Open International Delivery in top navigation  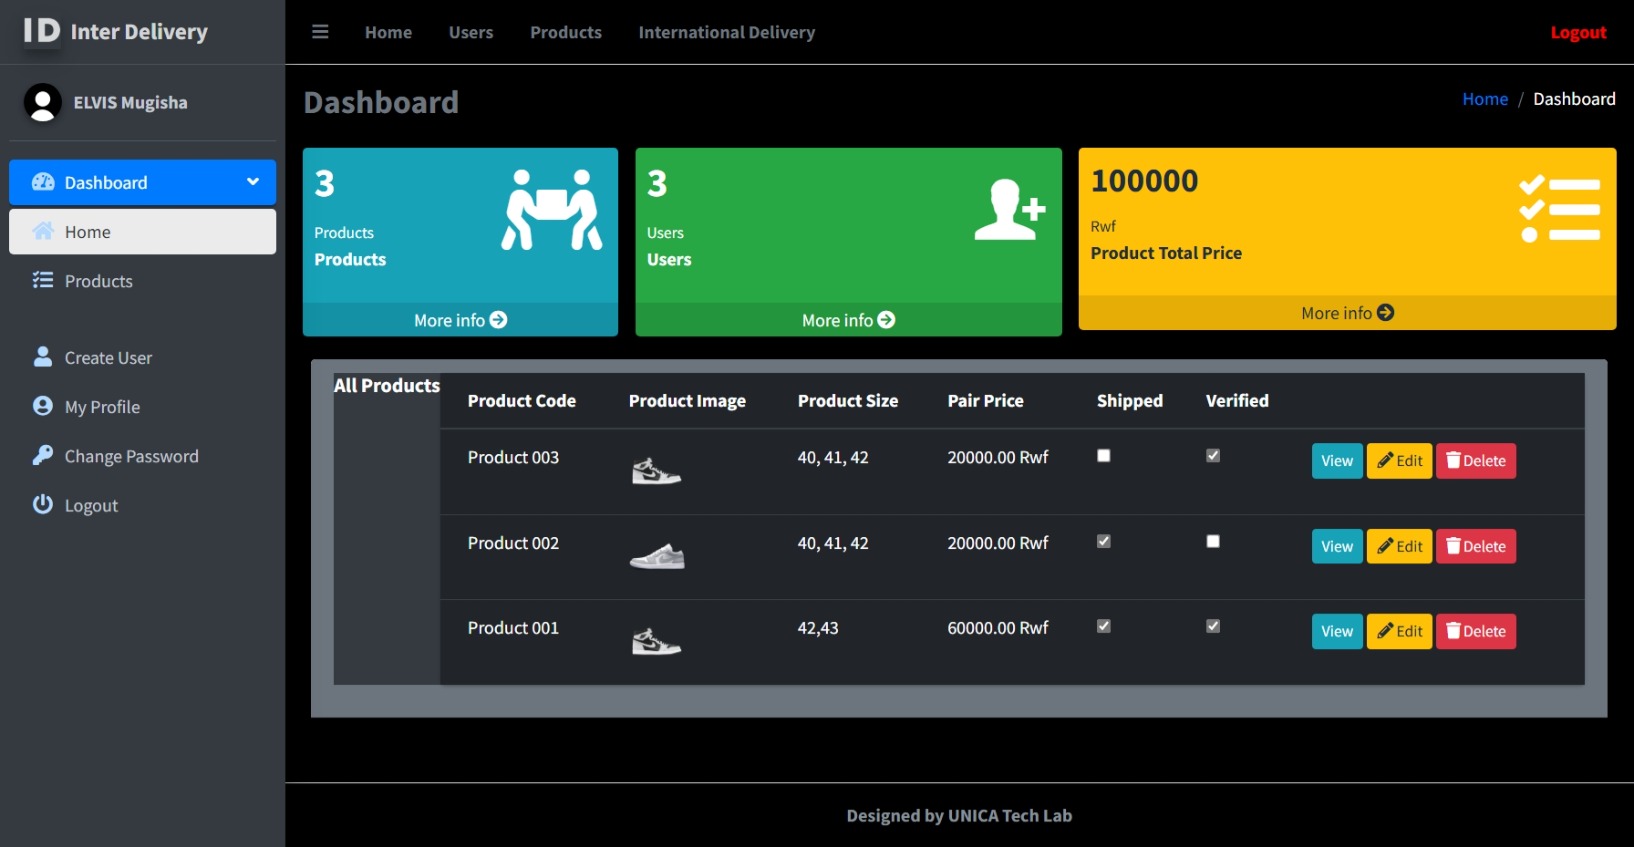tap(727, 32)
